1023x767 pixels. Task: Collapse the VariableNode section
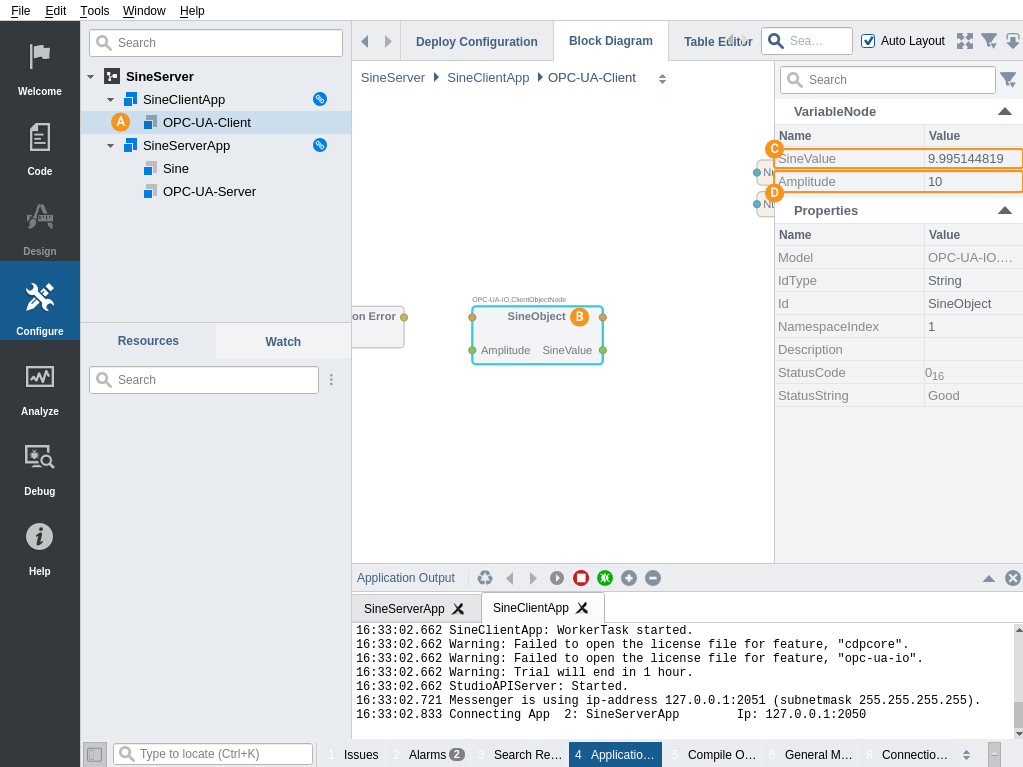(1005, 112)
